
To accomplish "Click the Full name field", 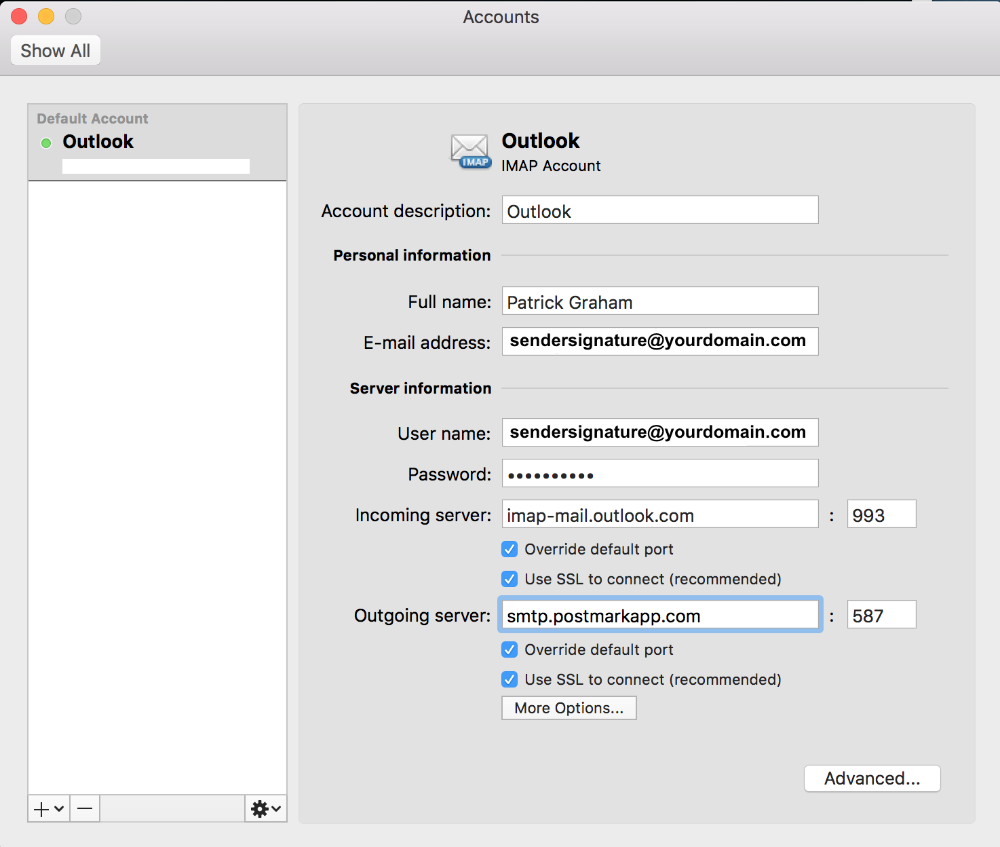I will 659,301.
